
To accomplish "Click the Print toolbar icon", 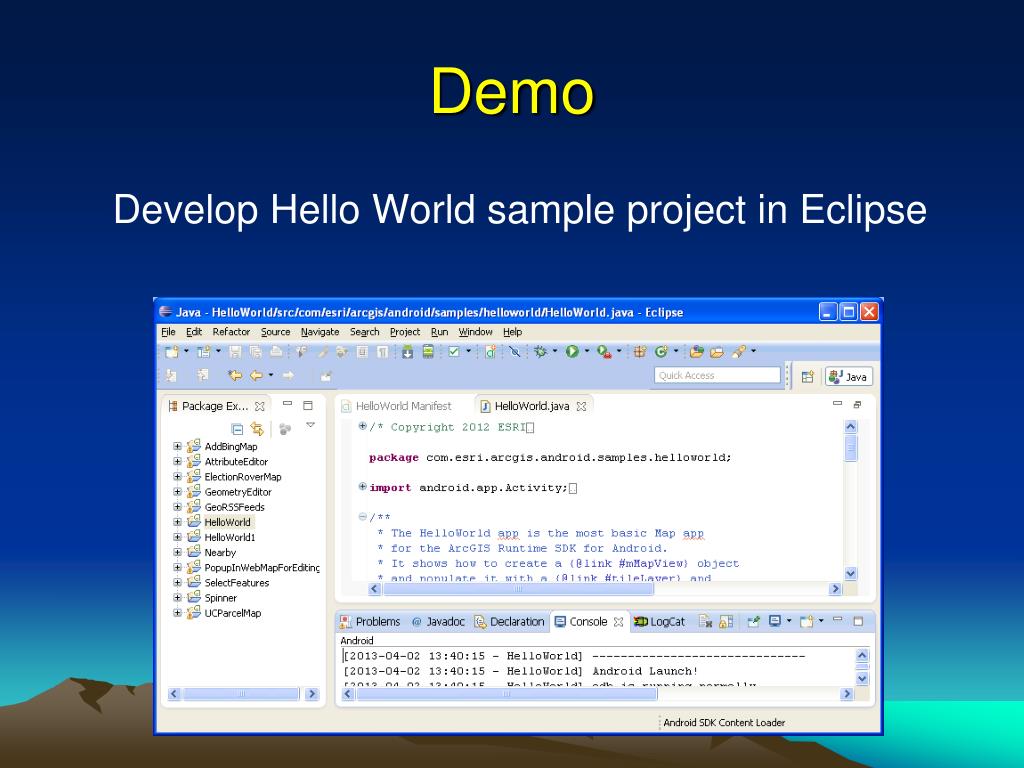I will coord(276,352).
